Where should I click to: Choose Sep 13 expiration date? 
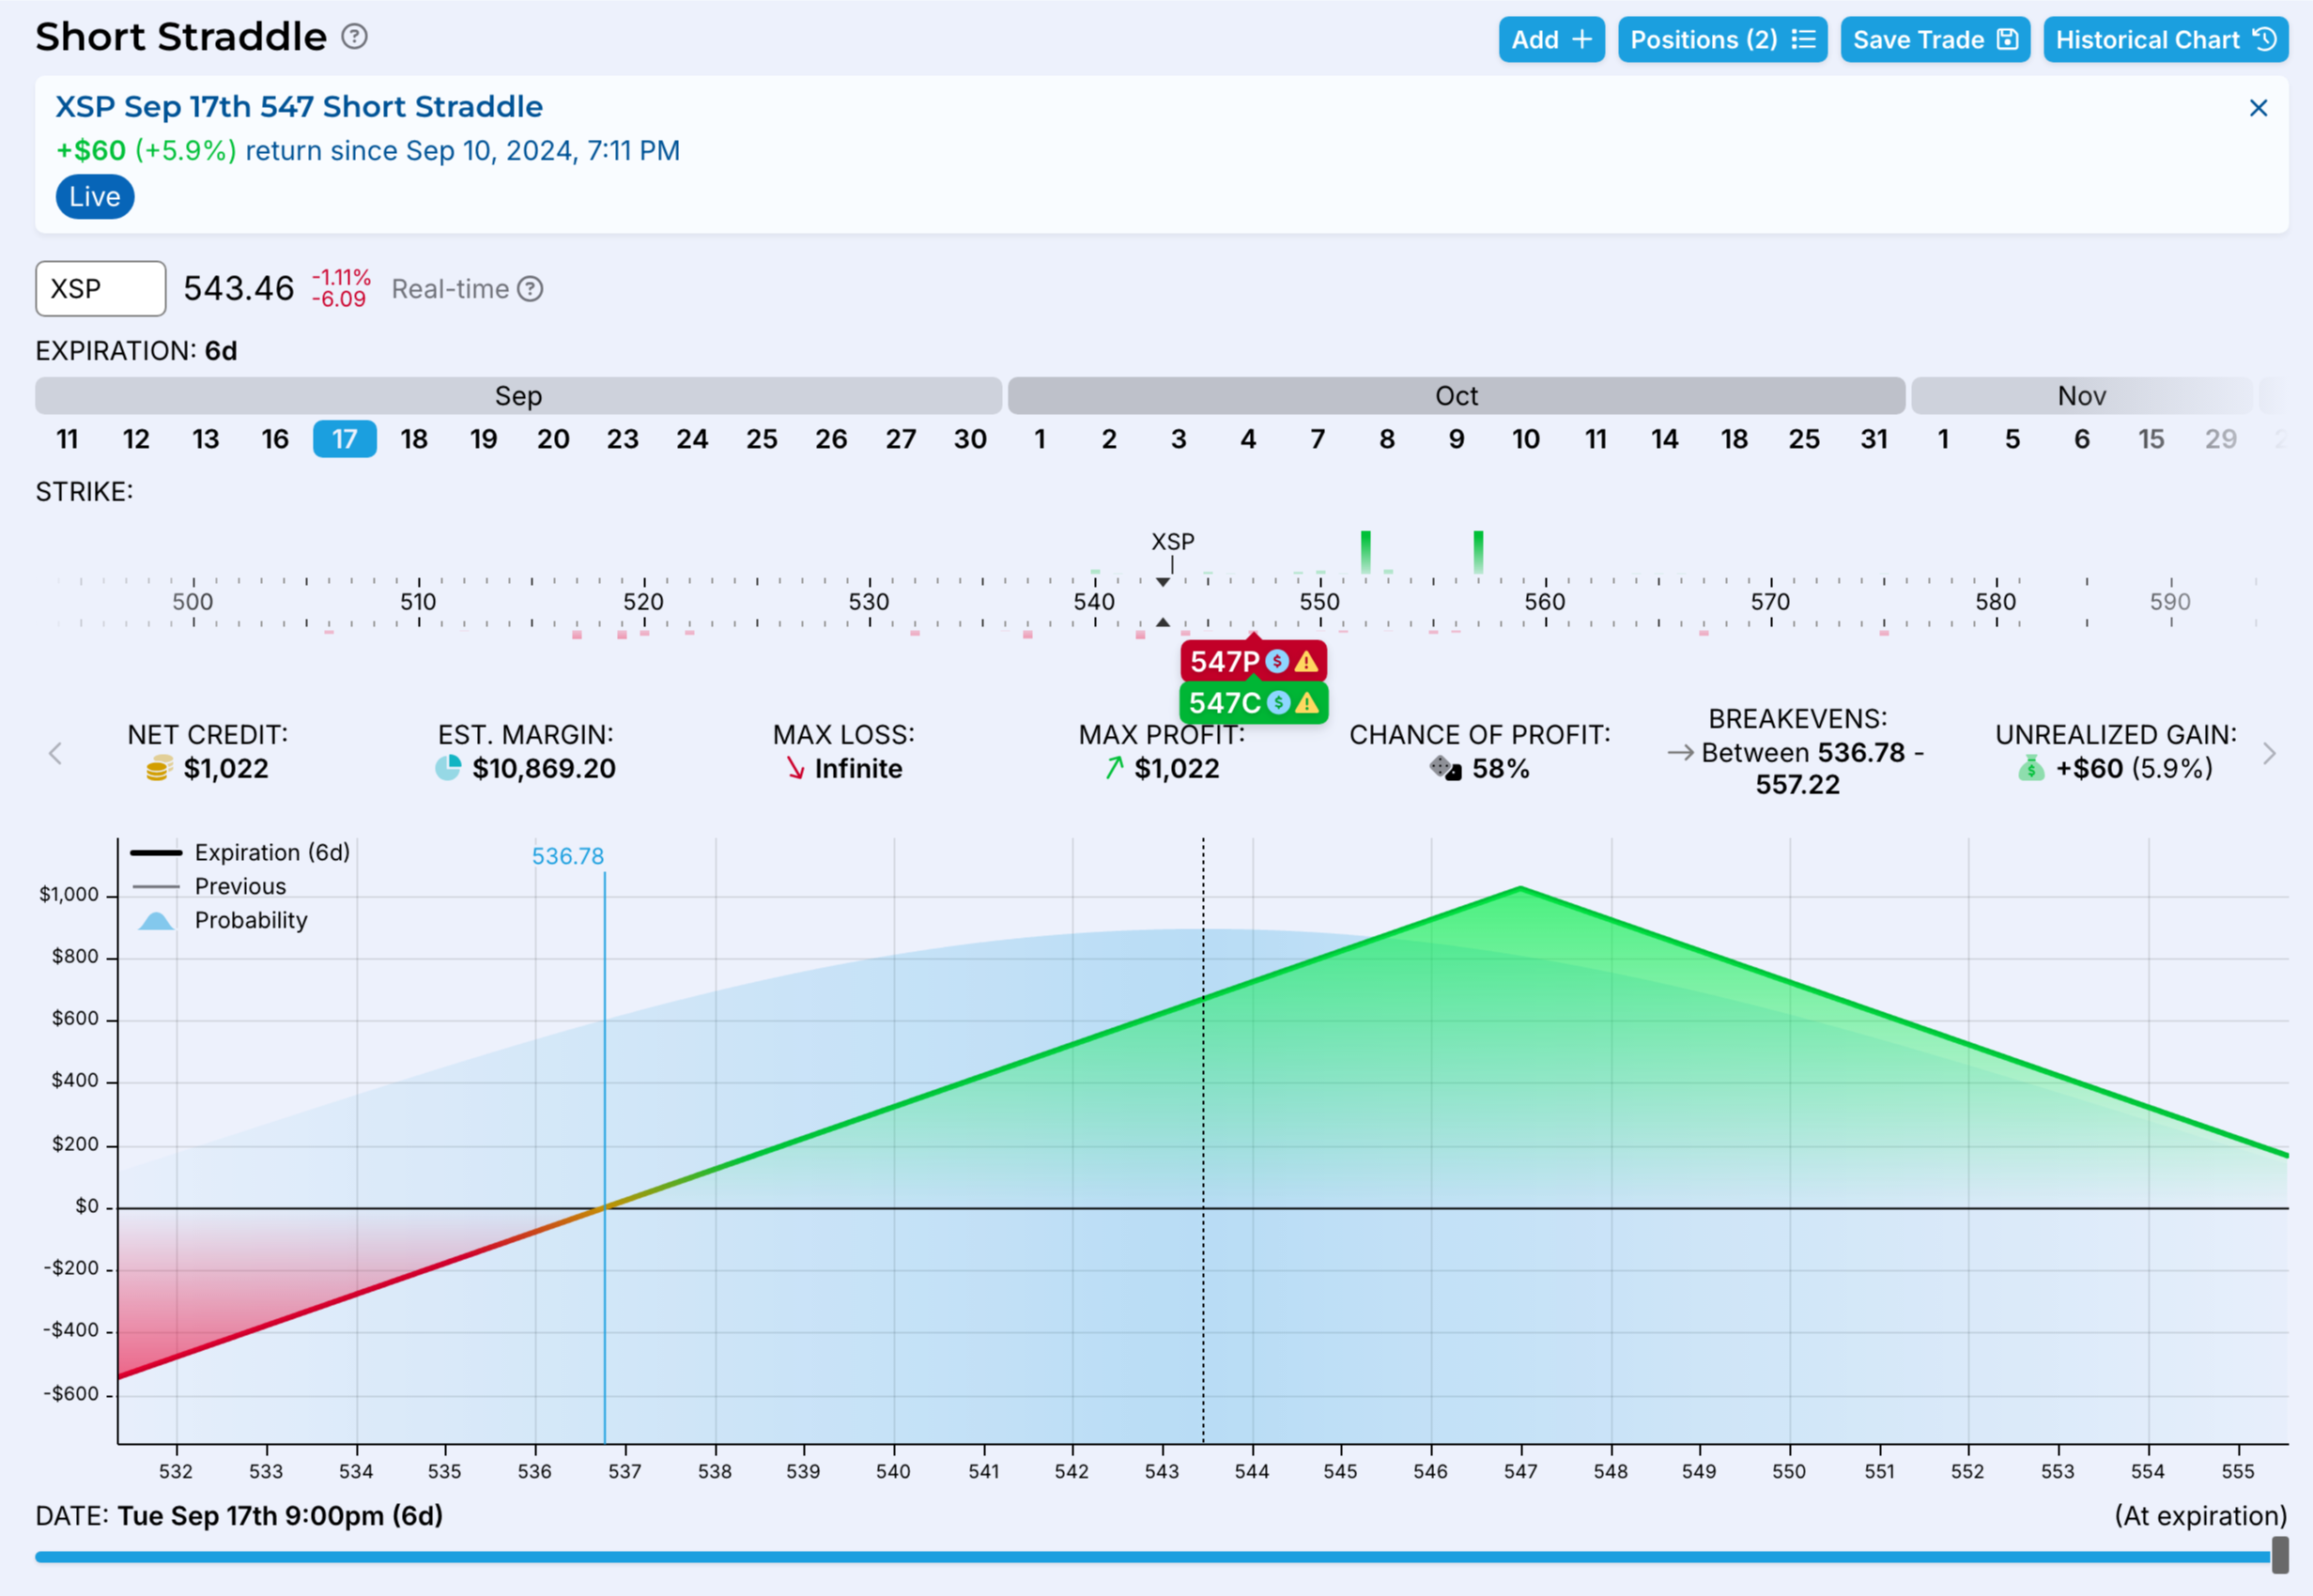tap(206, 439)
